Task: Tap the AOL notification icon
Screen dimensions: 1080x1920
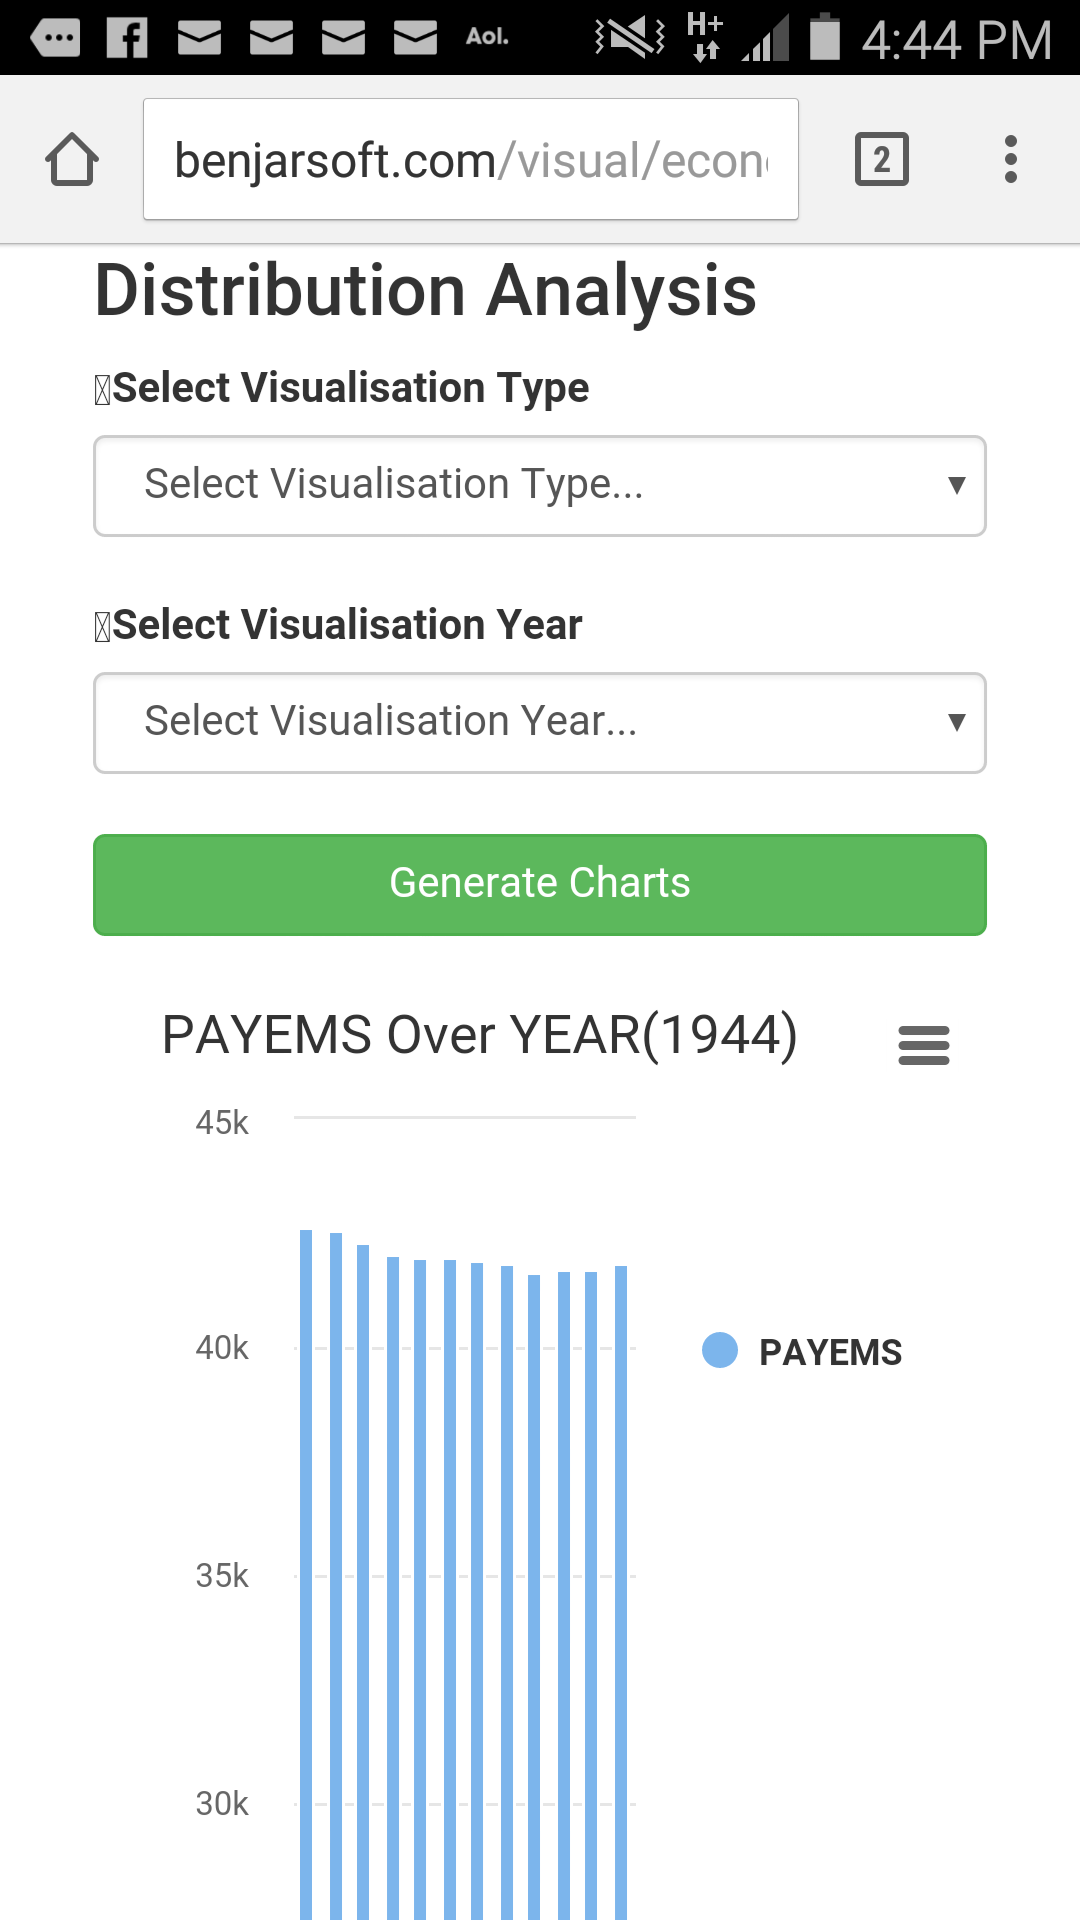Action: point(487,37)
